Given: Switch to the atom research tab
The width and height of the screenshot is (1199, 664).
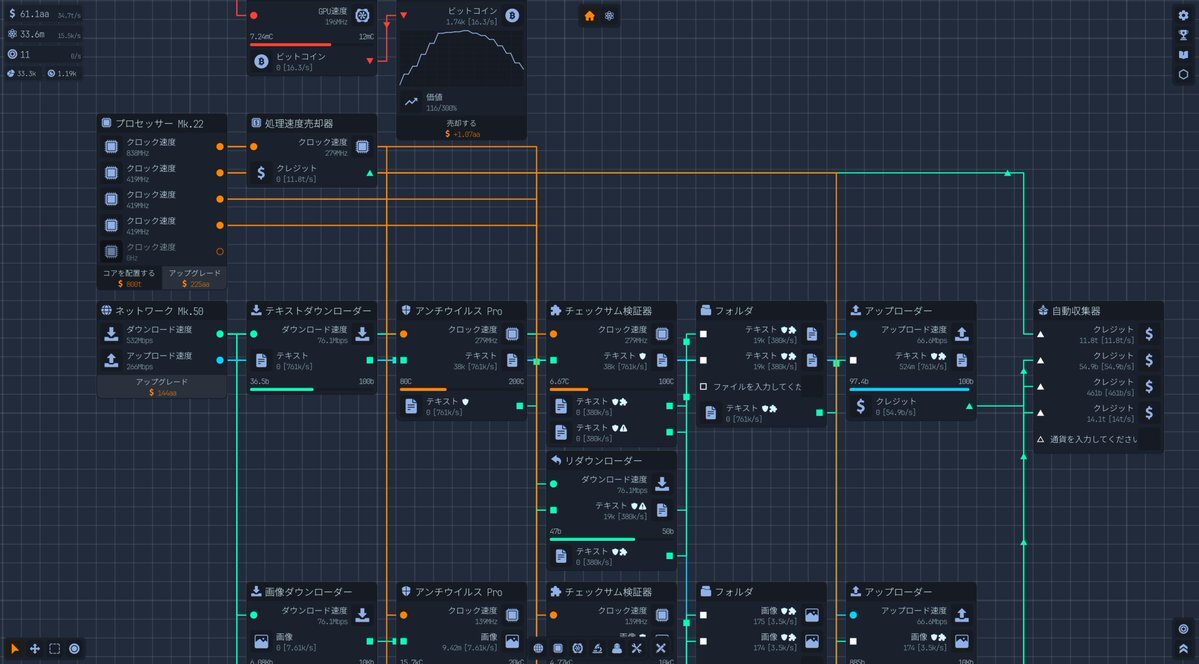Looking at the screenshot, I should pos(610,15).
